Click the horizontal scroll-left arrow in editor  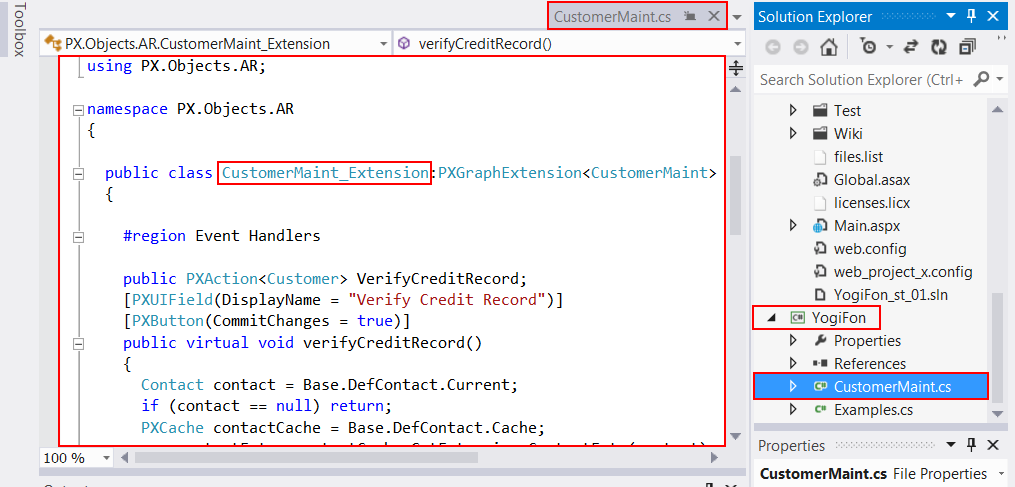[x=125, y=458]
